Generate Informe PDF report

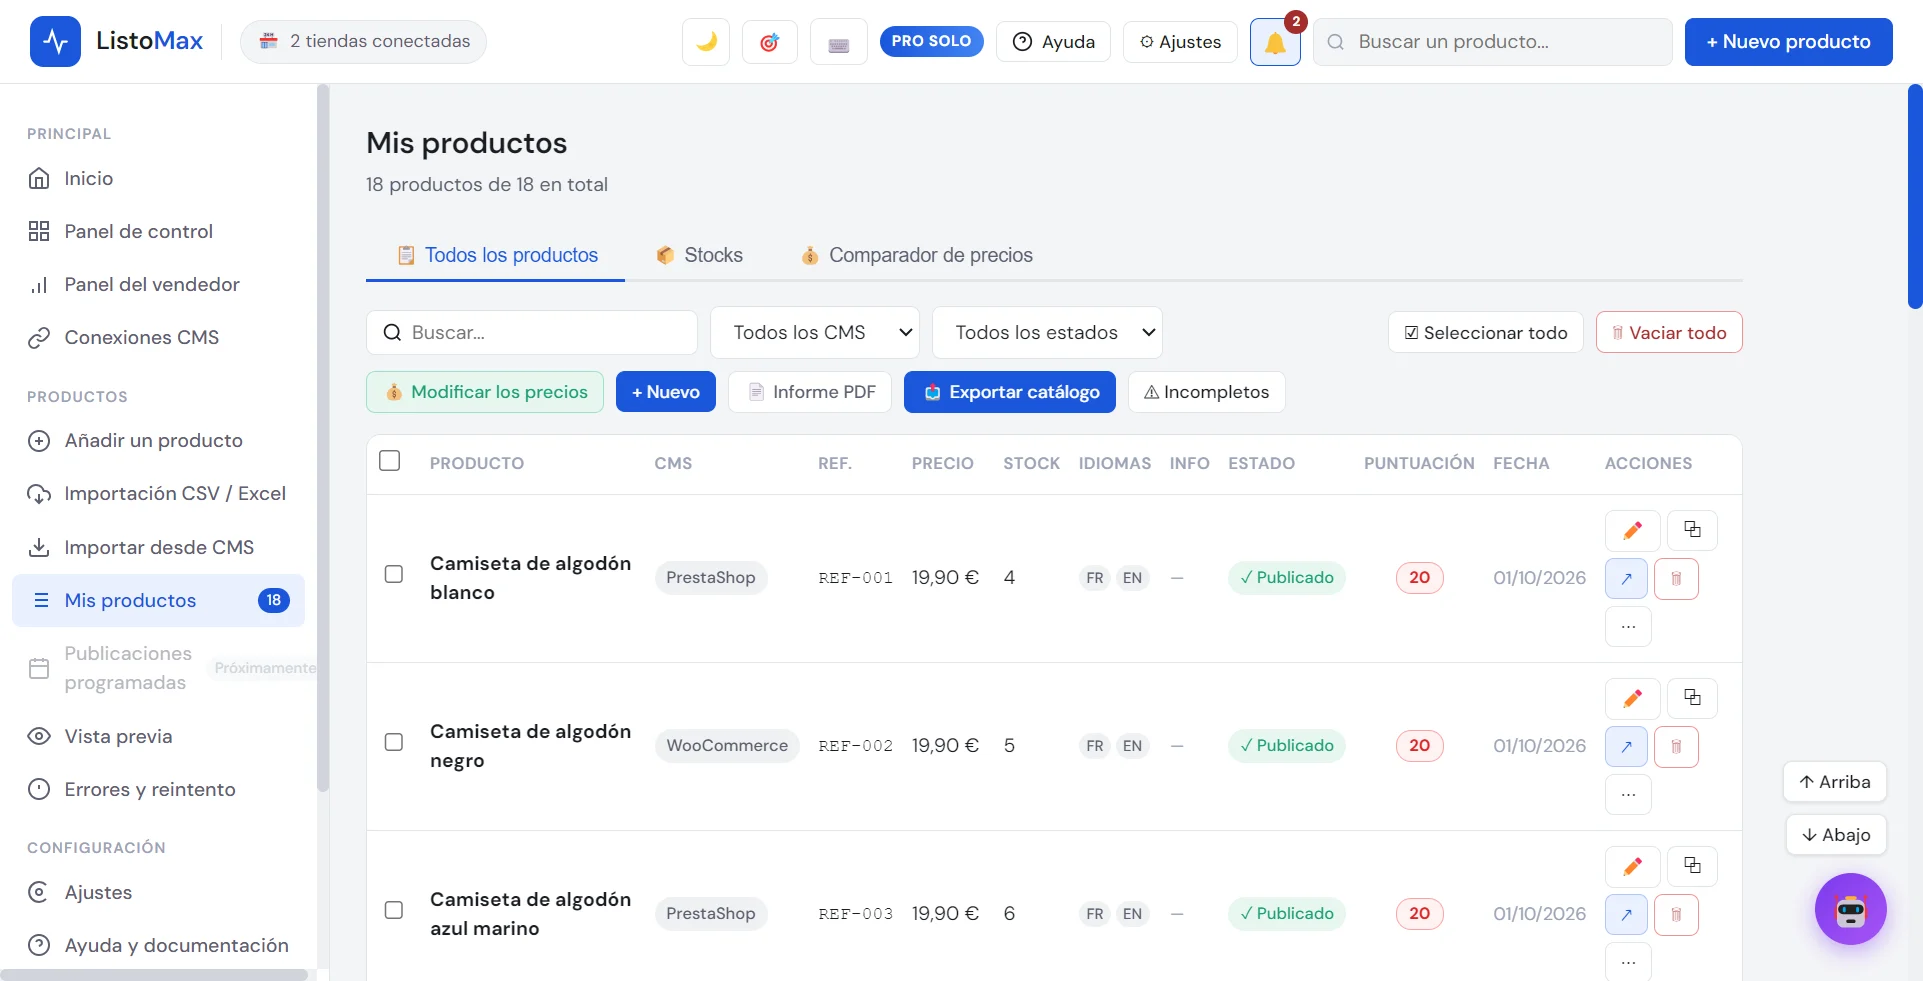[810, 392]
